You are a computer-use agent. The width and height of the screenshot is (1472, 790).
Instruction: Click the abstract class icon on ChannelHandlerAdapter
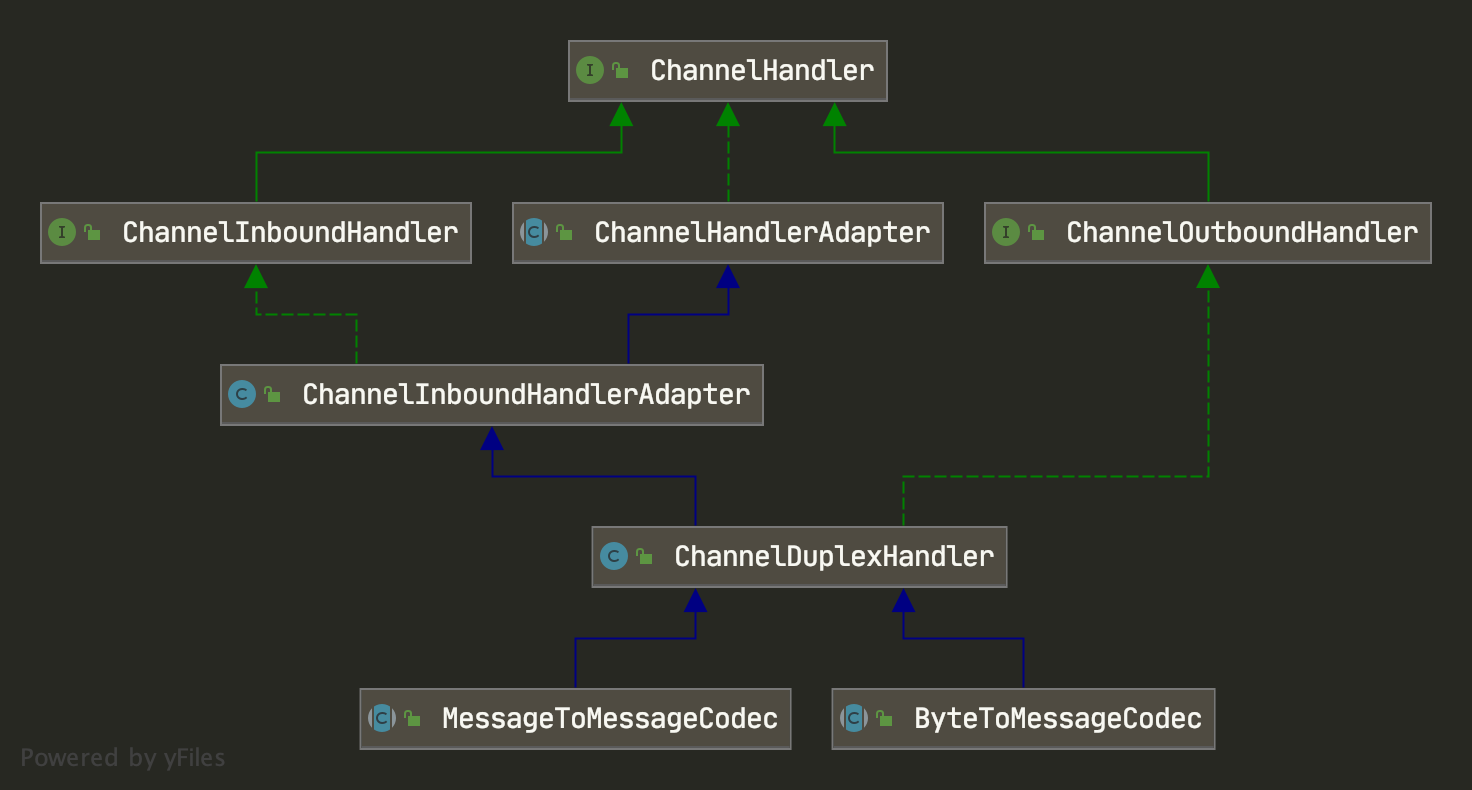(534, 233)
